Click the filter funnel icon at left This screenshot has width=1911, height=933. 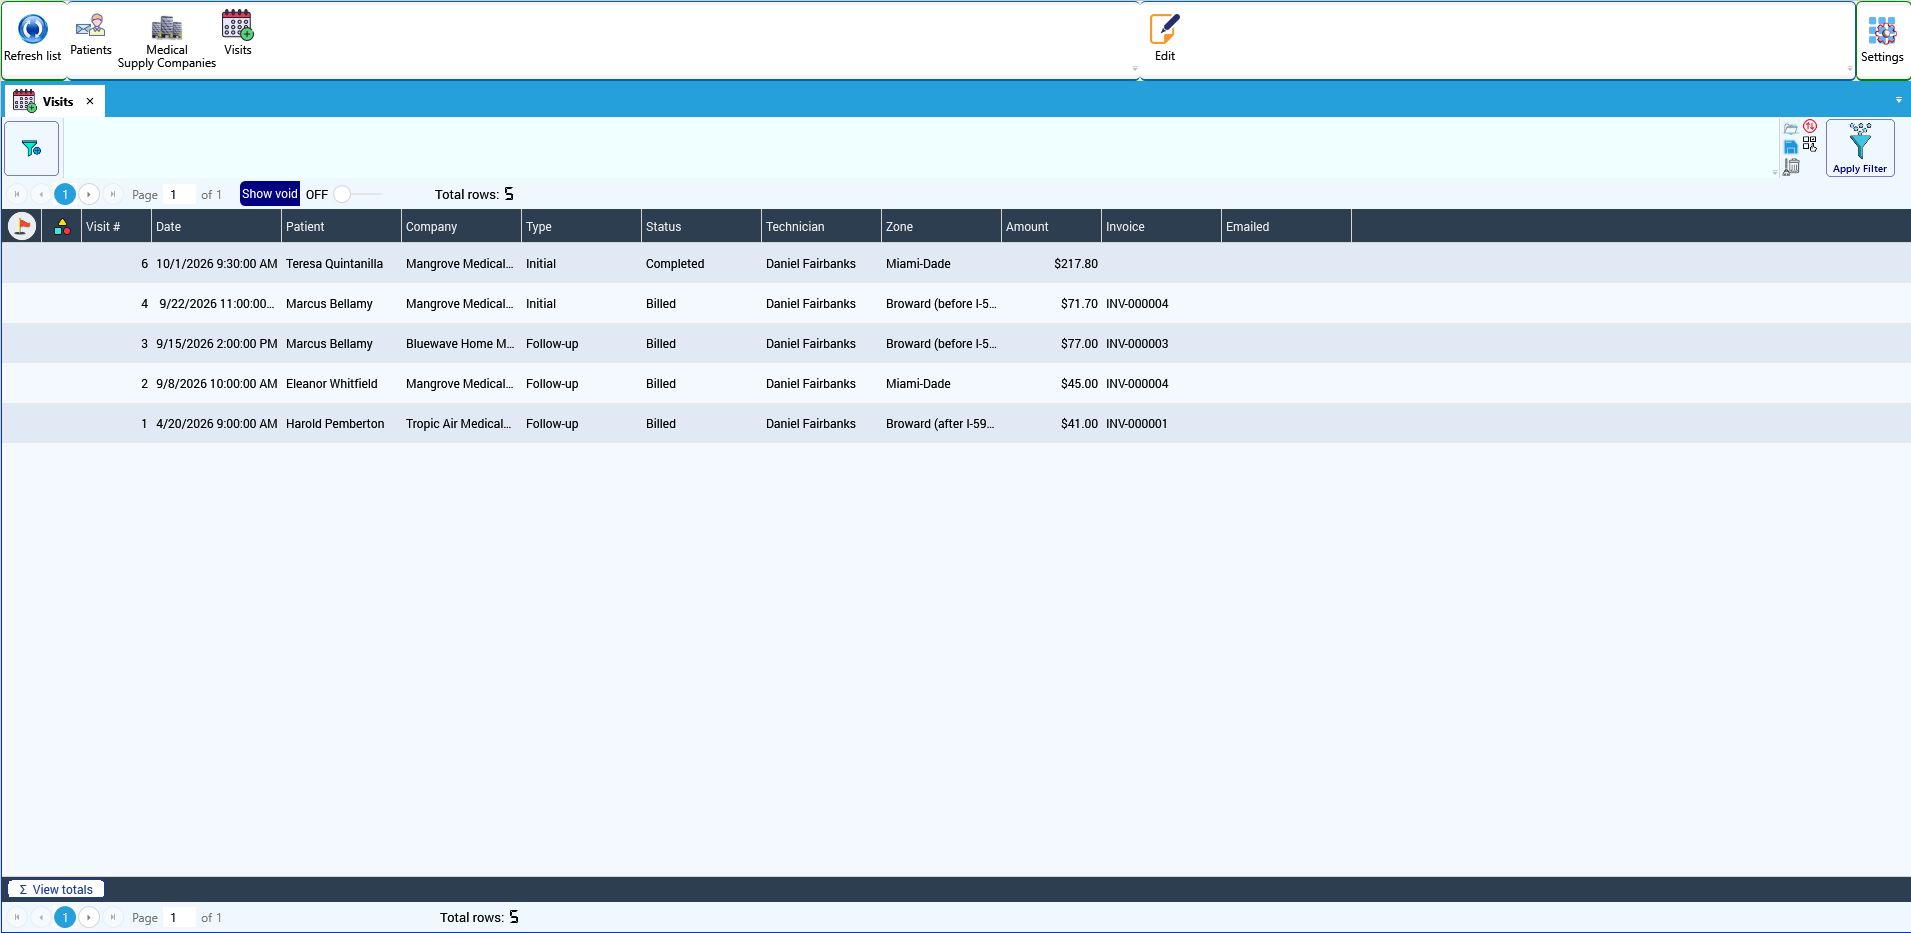coord(32,148)
